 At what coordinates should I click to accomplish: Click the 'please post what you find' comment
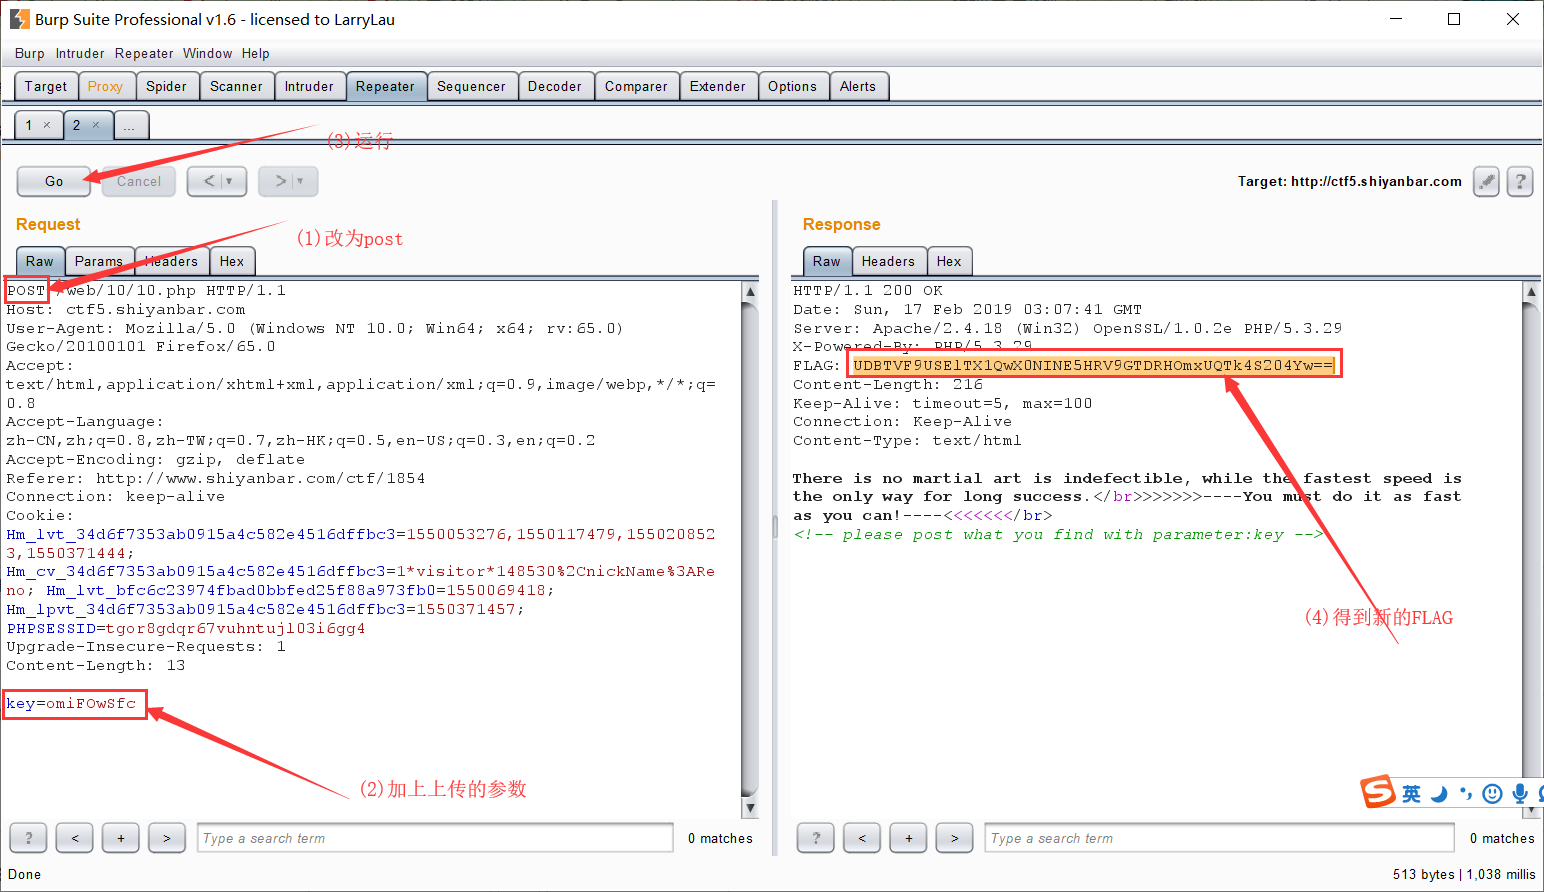(1058, 535)
